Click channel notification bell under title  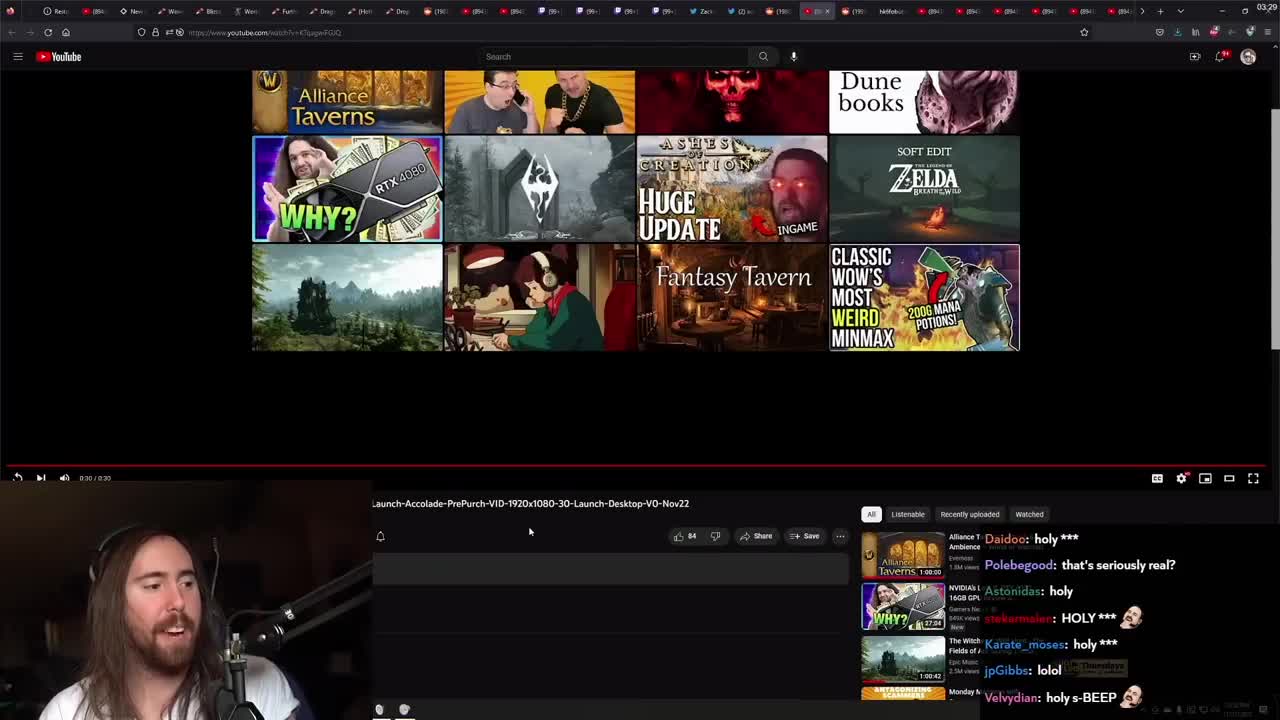pos(380,536)
